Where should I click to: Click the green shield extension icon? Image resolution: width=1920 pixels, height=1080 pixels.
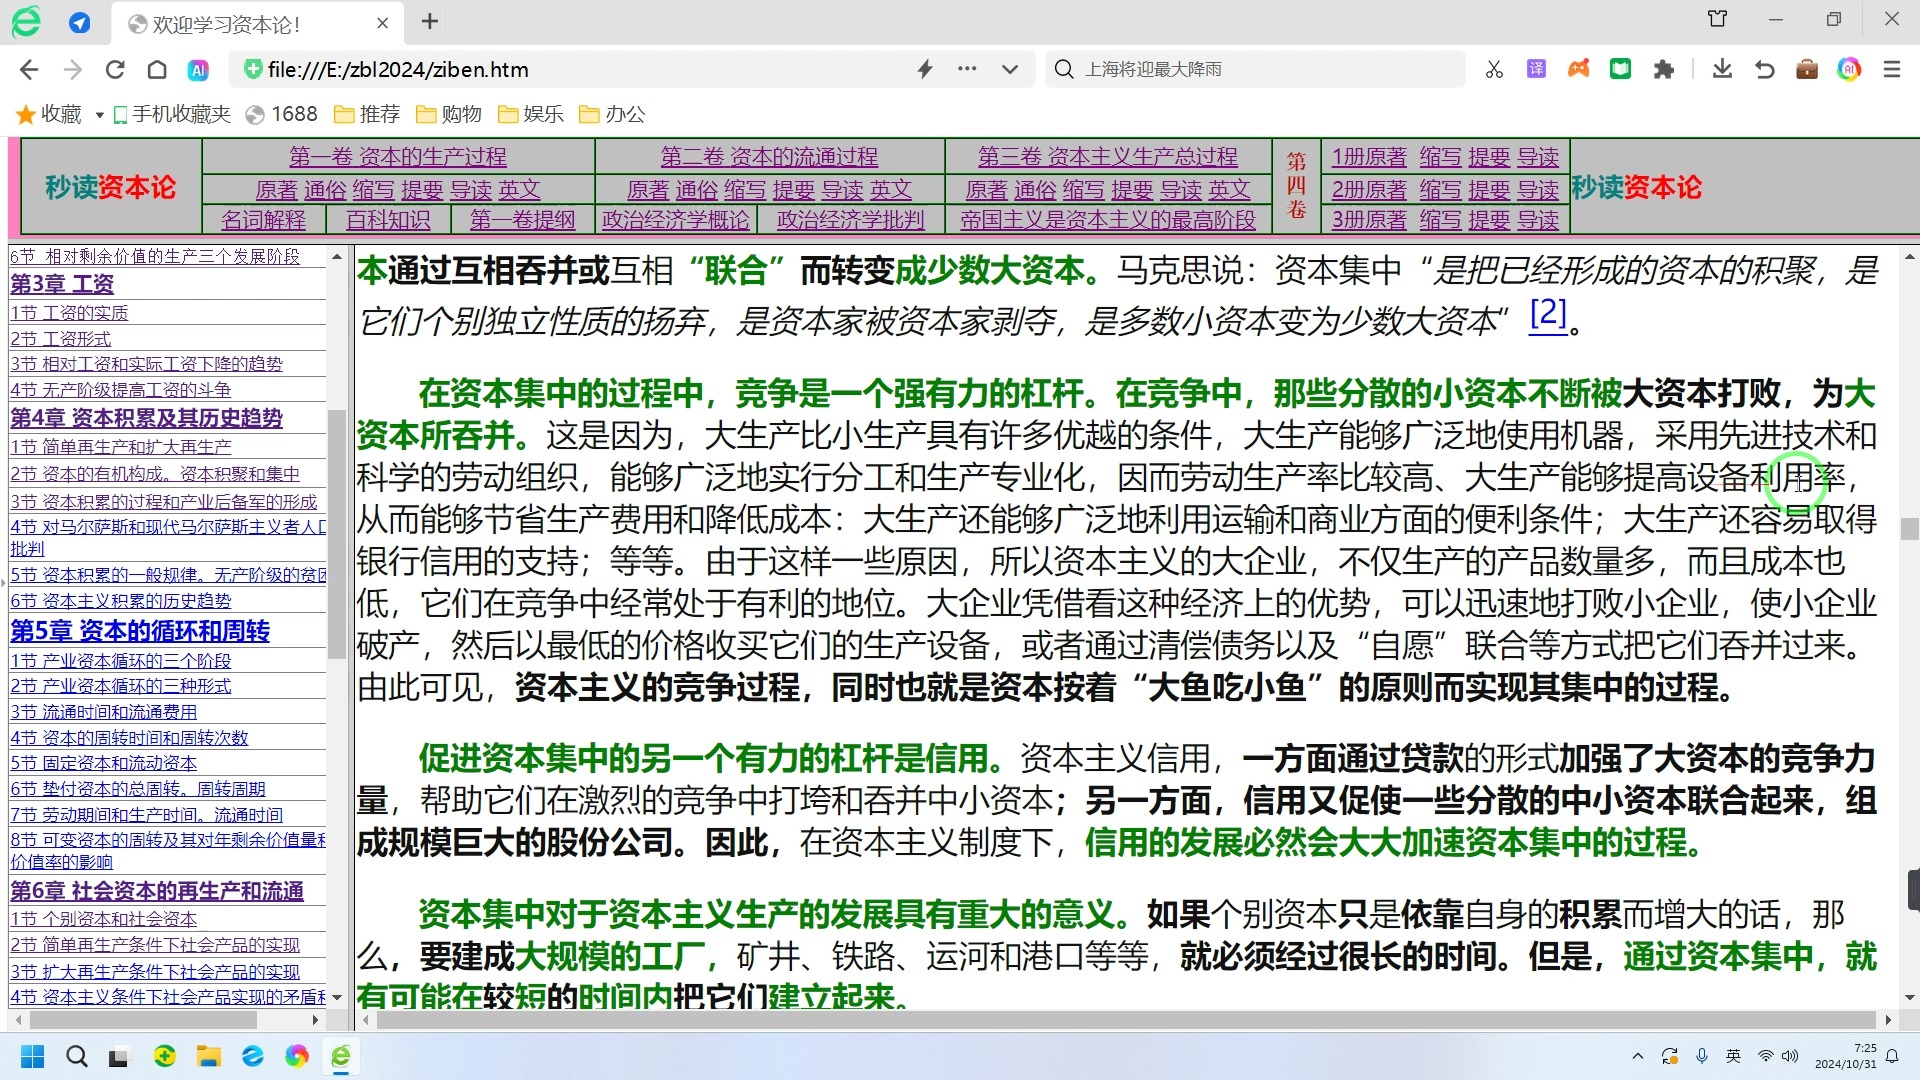[1620, 69]
